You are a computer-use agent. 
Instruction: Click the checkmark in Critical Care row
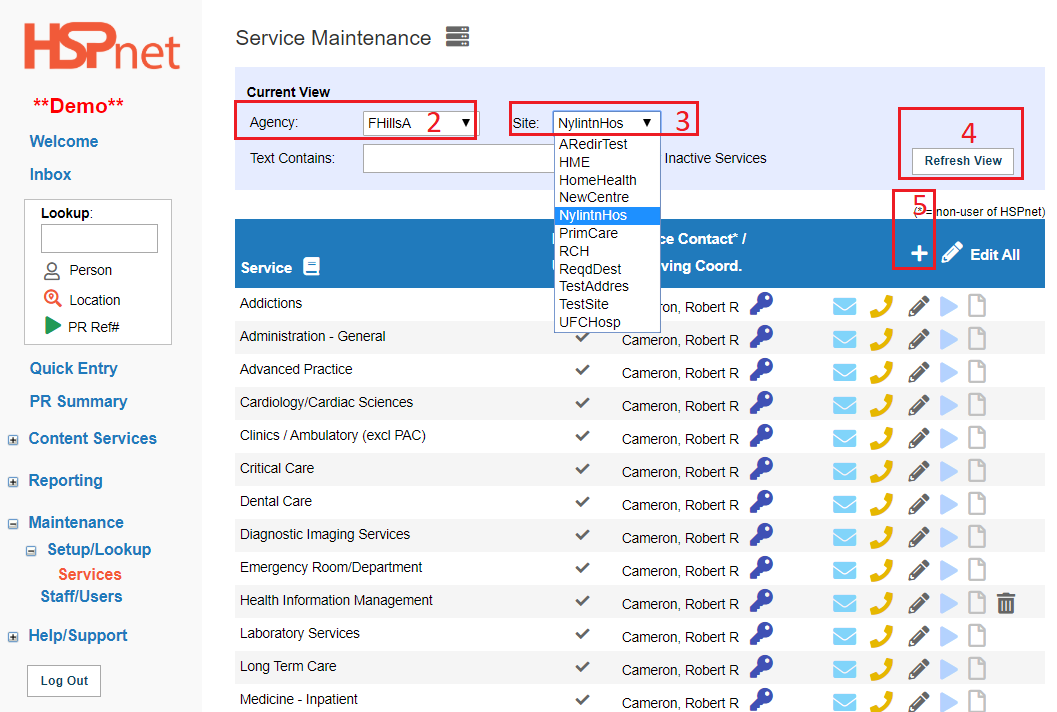pos(582,469)
